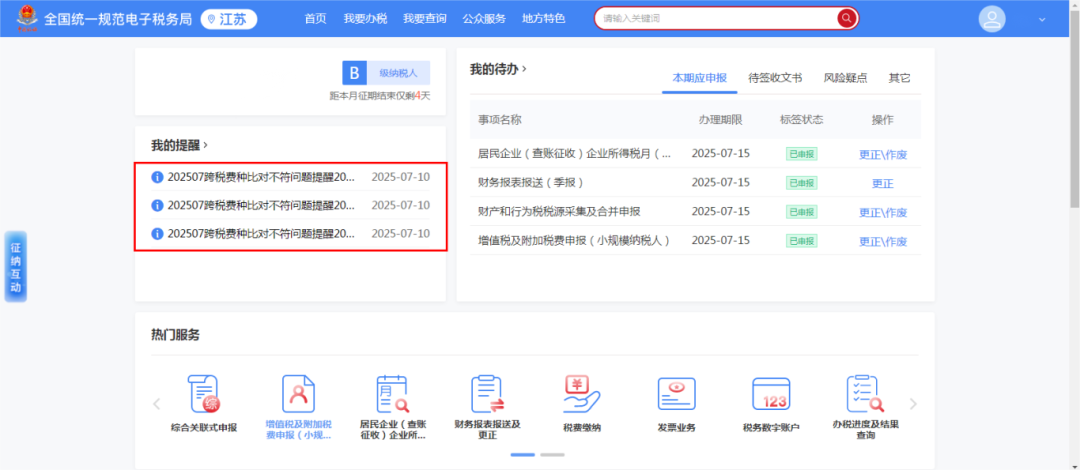Click the keyword search input field
Viewport: 1080px width, 470px height.
point(715,18)
